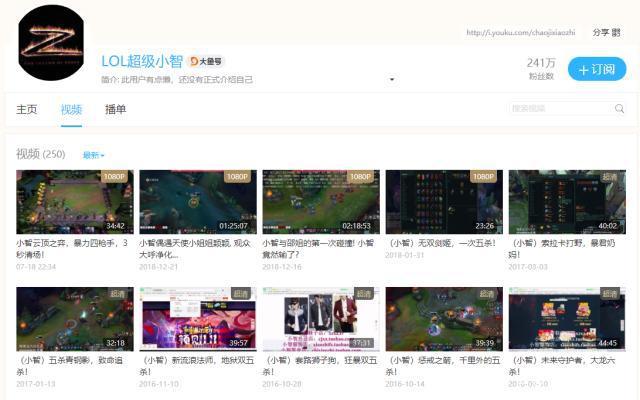
Task: Play the 23:26 video thumbnail
Action: click(444, 202)
